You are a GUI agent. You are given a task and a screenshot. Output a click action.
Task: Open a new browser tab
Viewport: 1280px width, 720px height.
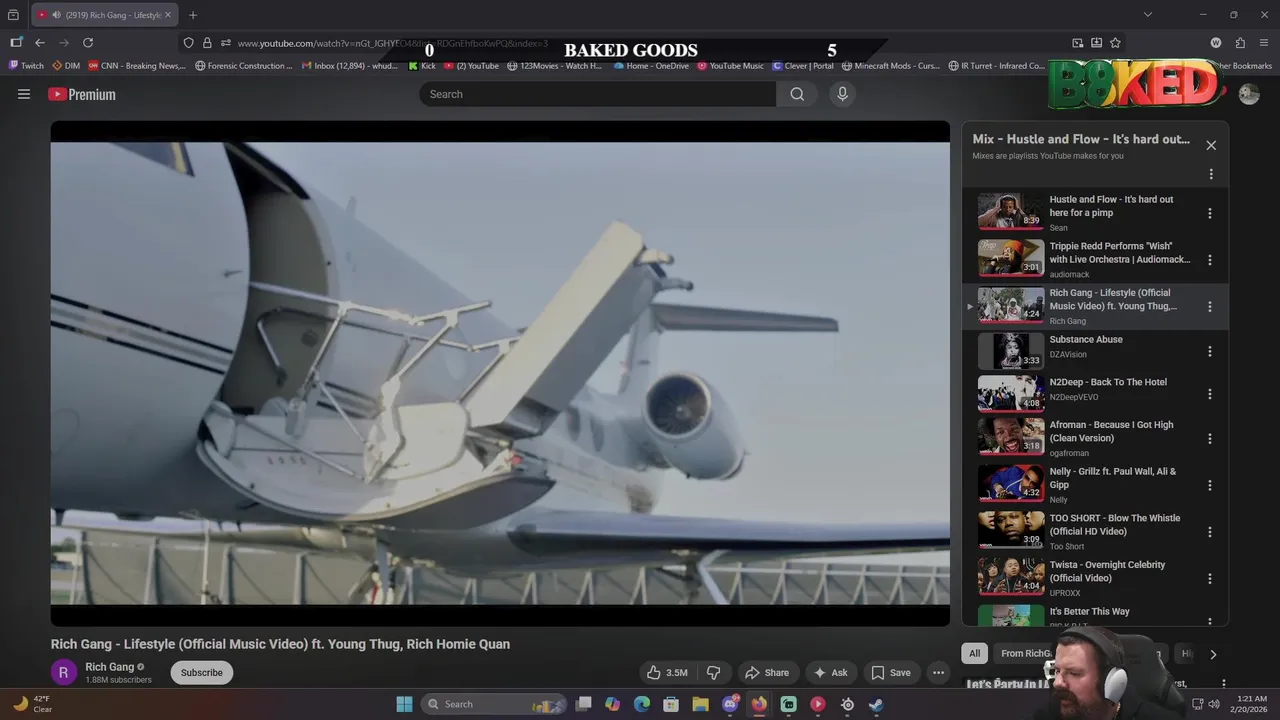point(193,15)
